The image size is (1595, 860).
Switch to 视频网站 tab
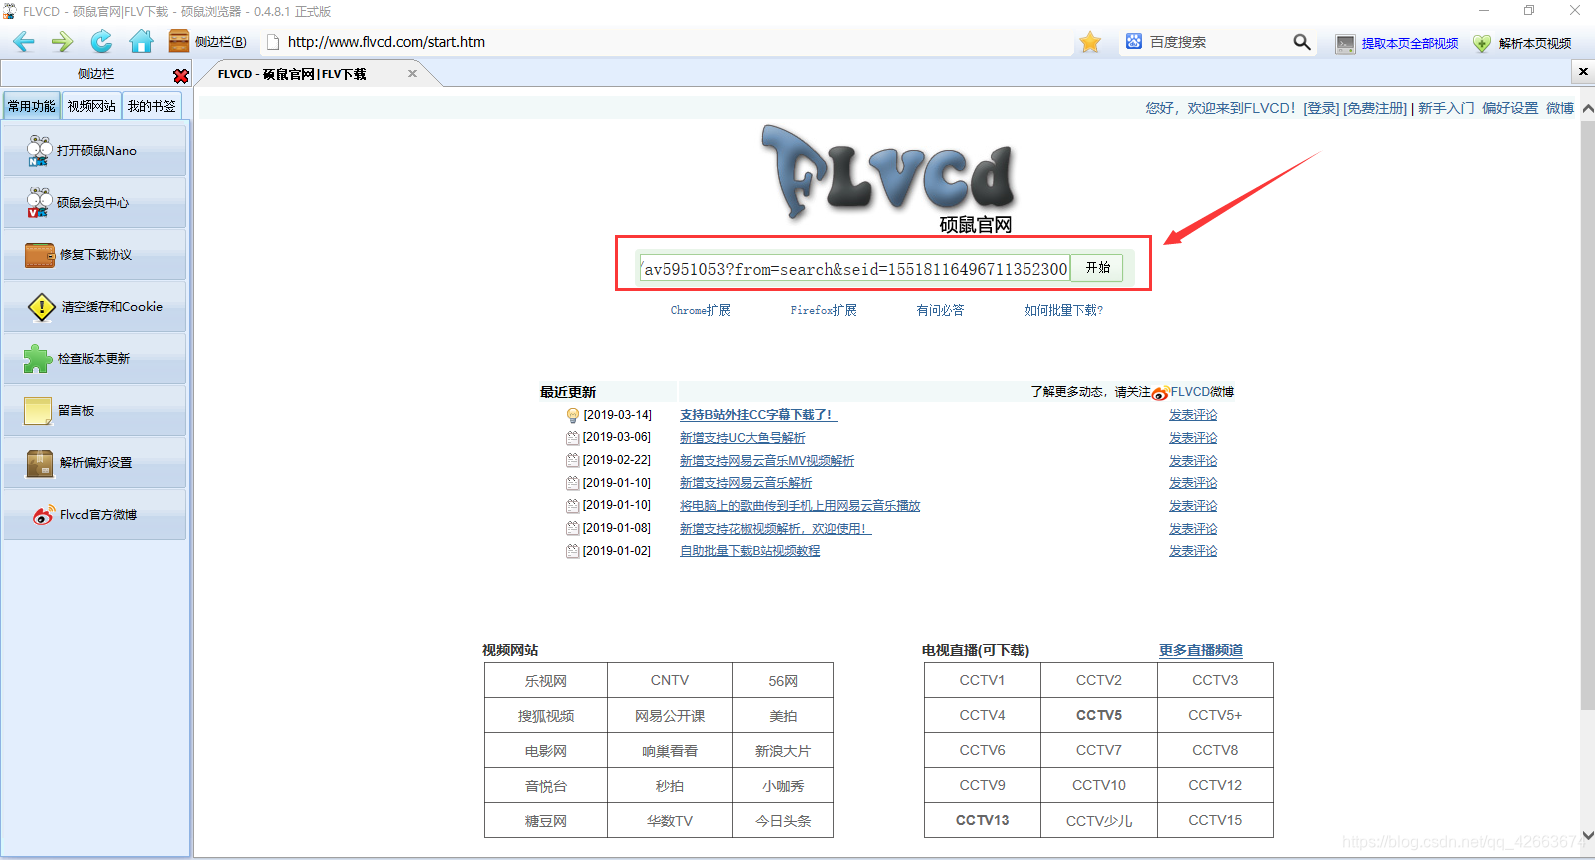92,106
